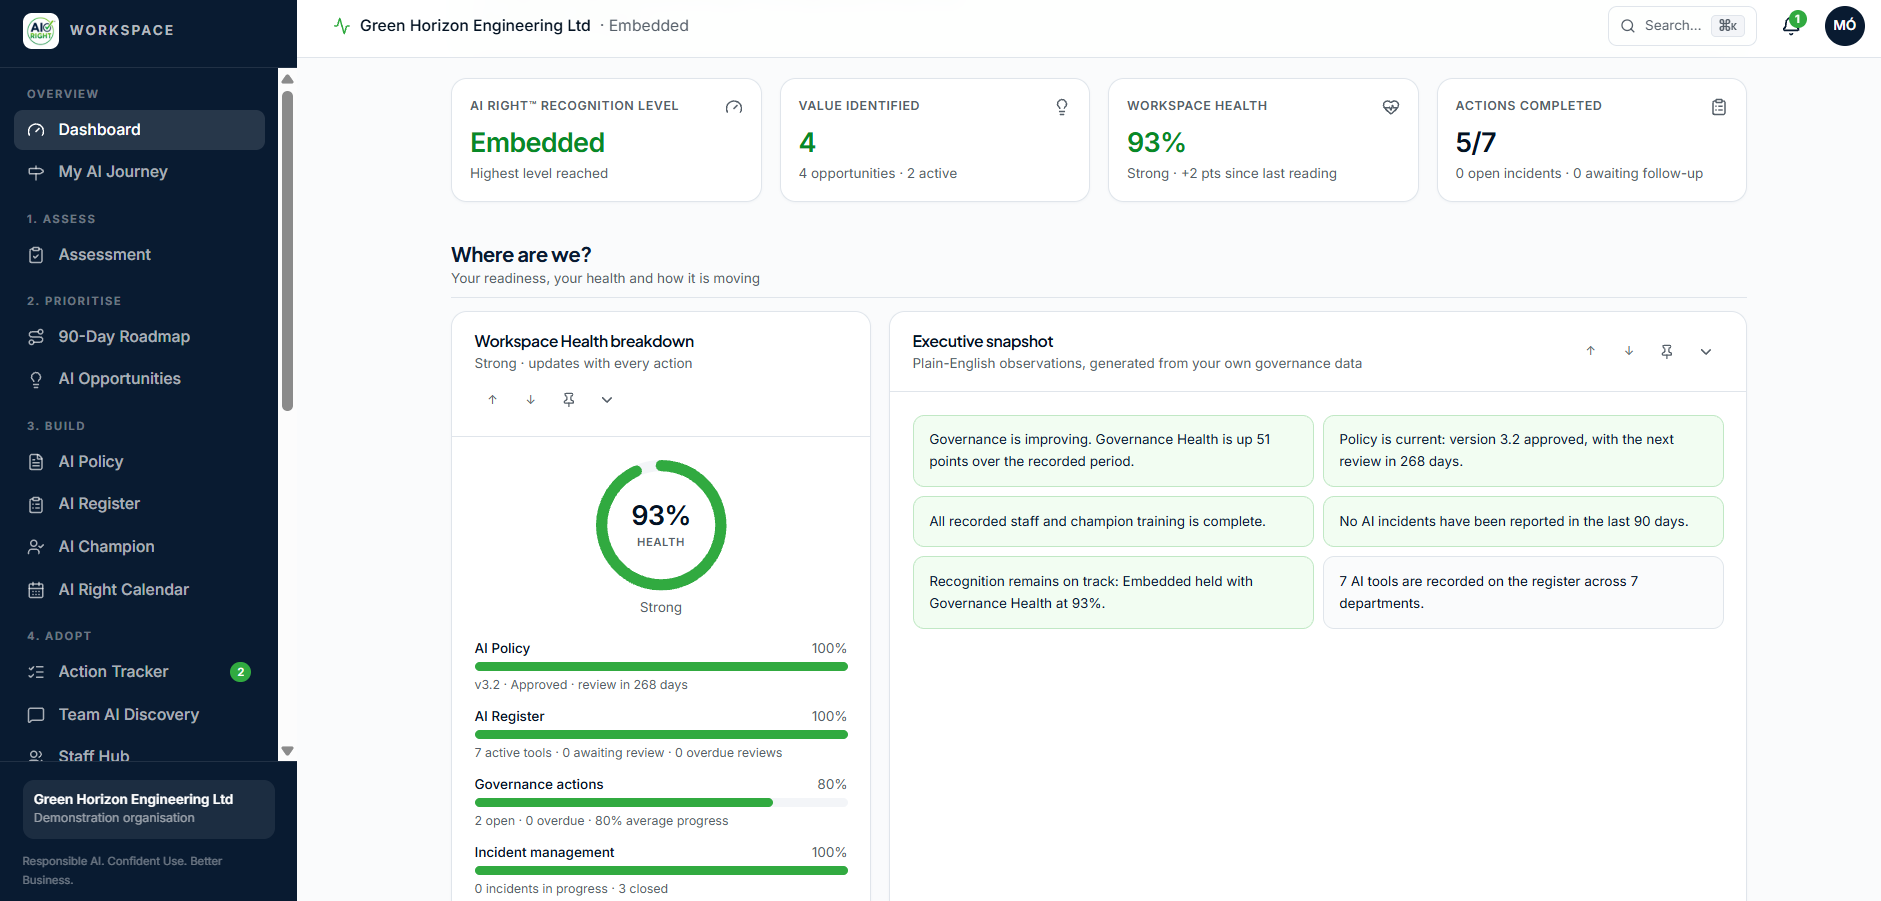Image resolution: width=1881 pixels, height=901 pixels.
Task: Collapse the Executive snapshot panel
Action: coord(1705,351)
